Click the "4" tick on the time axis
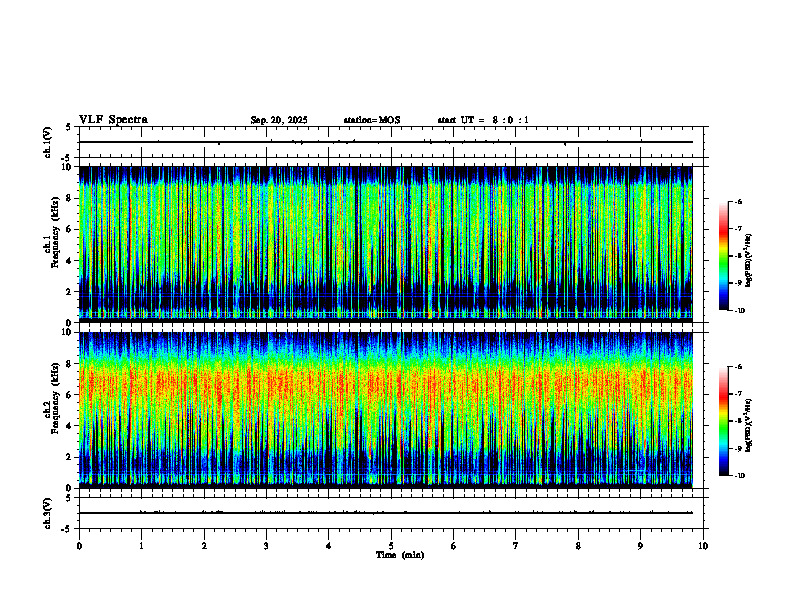This screenshot has height=612, width=792. [x=329, y=546]
